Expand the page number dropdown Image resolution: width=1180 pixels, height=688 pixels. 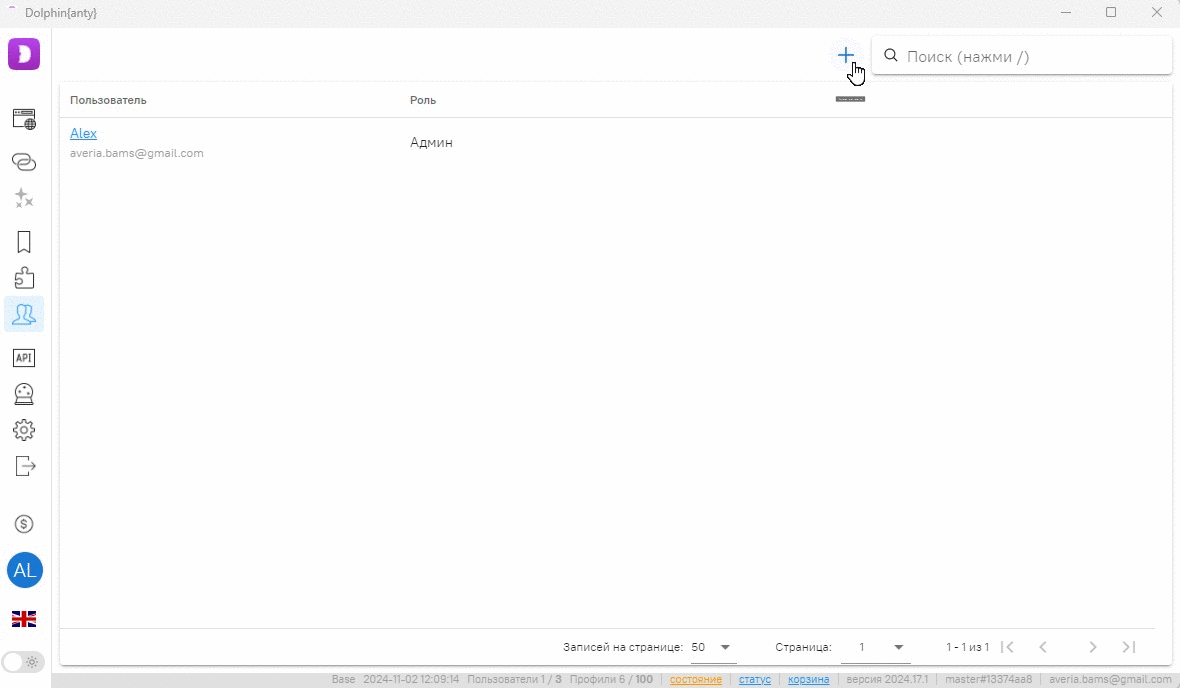[876, 647]
